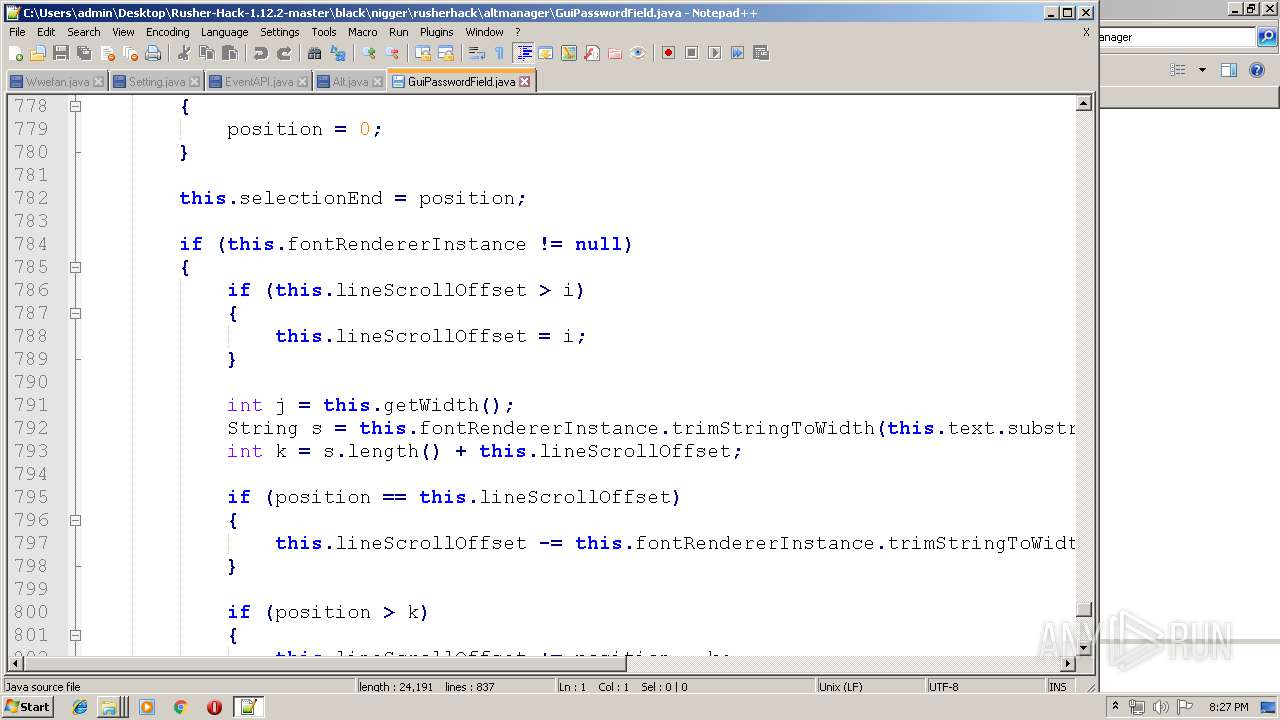Image resolution: width=1280 pixels, height=720 pixels.
Task: Open the Macro menu
Action: (362, 32)
